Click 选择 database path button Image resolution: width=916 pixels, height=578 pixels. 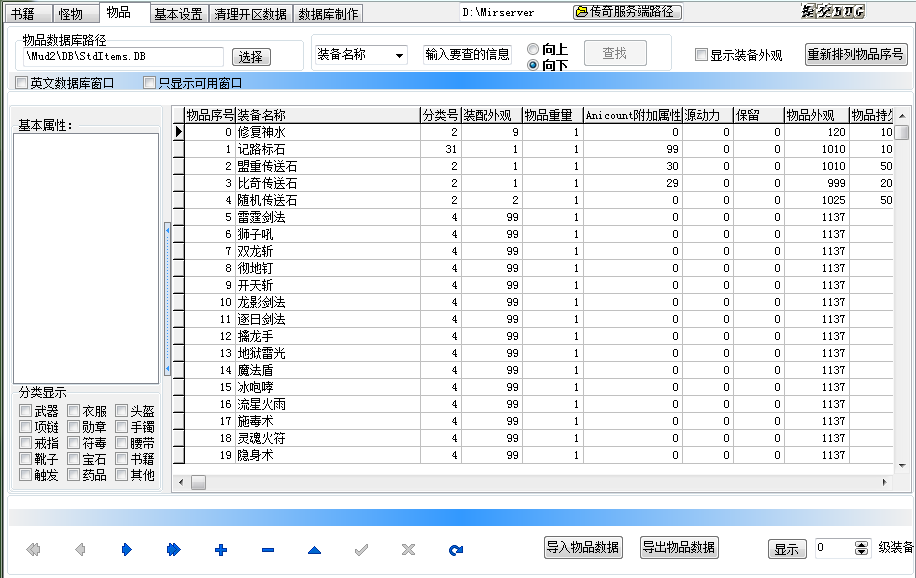(x=251, y=57)
